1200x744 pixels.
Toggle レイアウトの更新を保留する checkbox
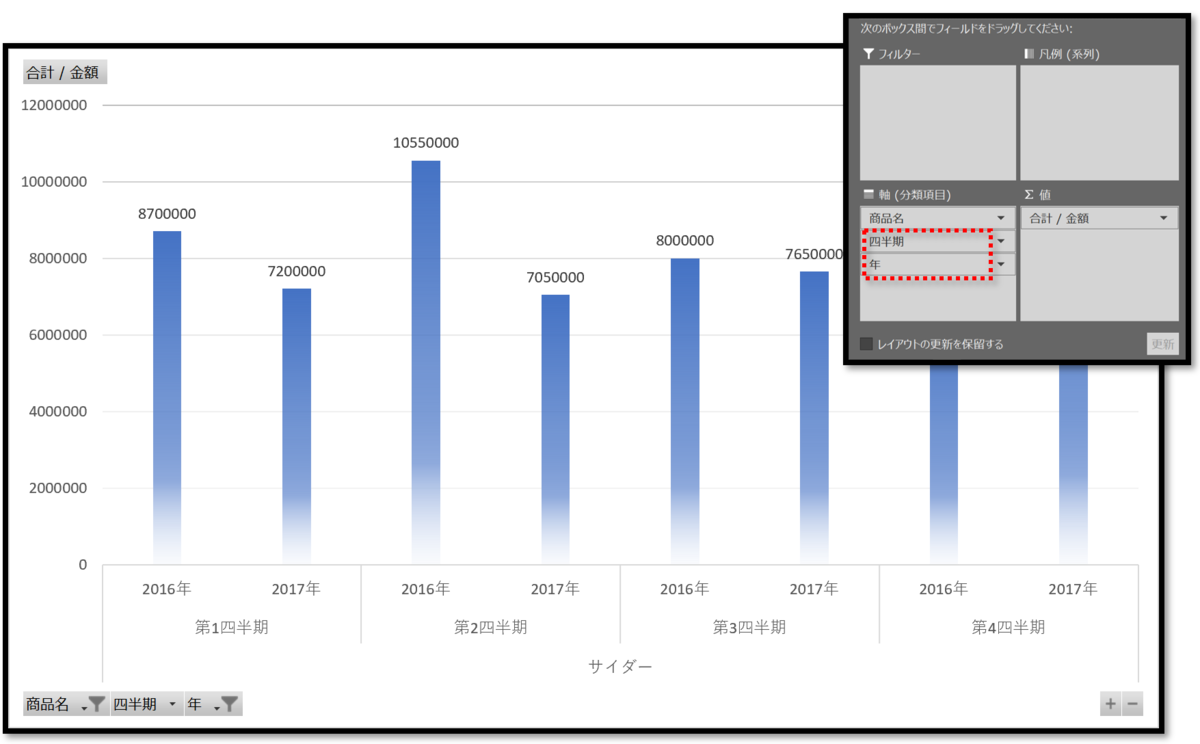tap(867, 344)
